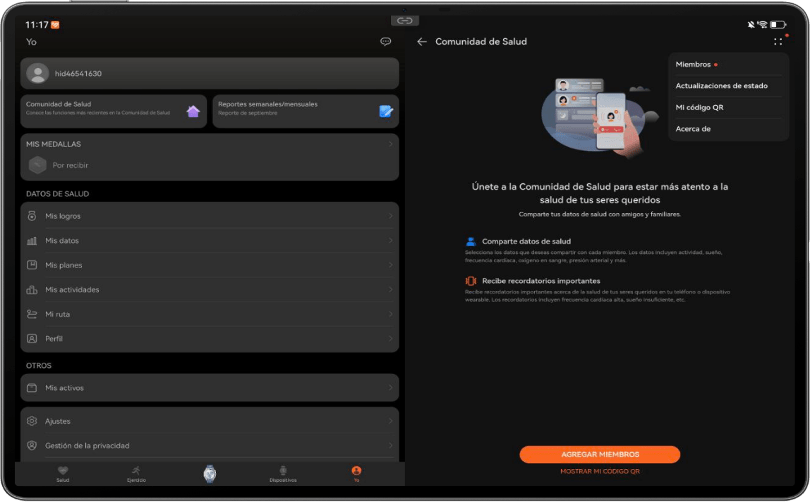Viewport: 810px width, 502px height.
Task: Open the Mis logros chevron row
Action: coord(210,216)
